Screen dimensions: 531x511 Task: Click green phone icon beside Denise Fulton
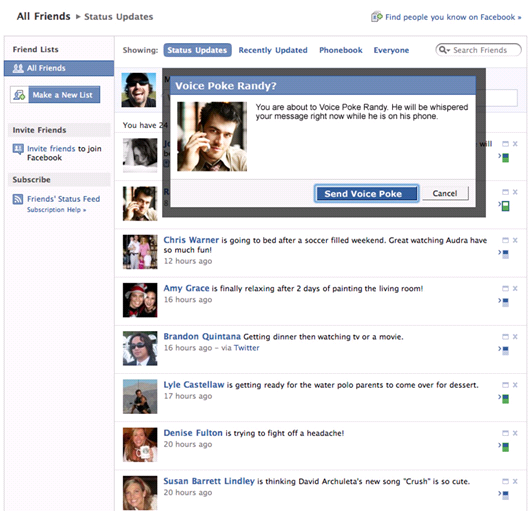point(505,447)
